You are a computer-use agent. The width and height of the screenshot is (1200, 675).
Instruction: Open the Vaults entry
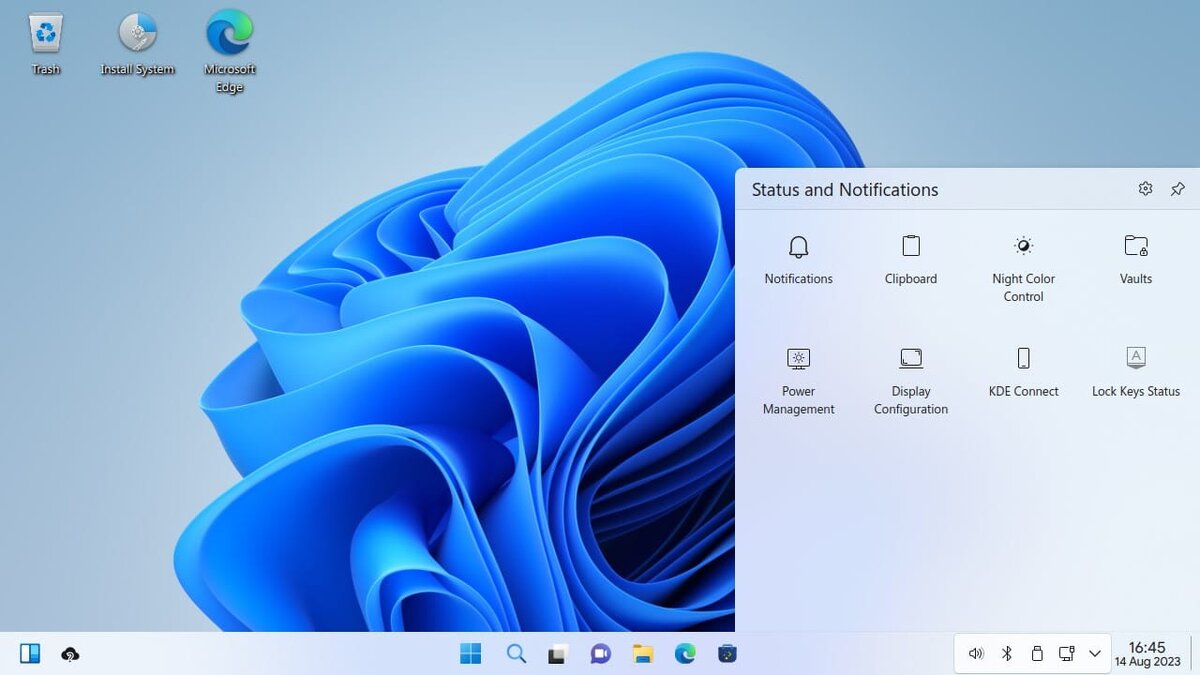click(x=1136, y=260)
